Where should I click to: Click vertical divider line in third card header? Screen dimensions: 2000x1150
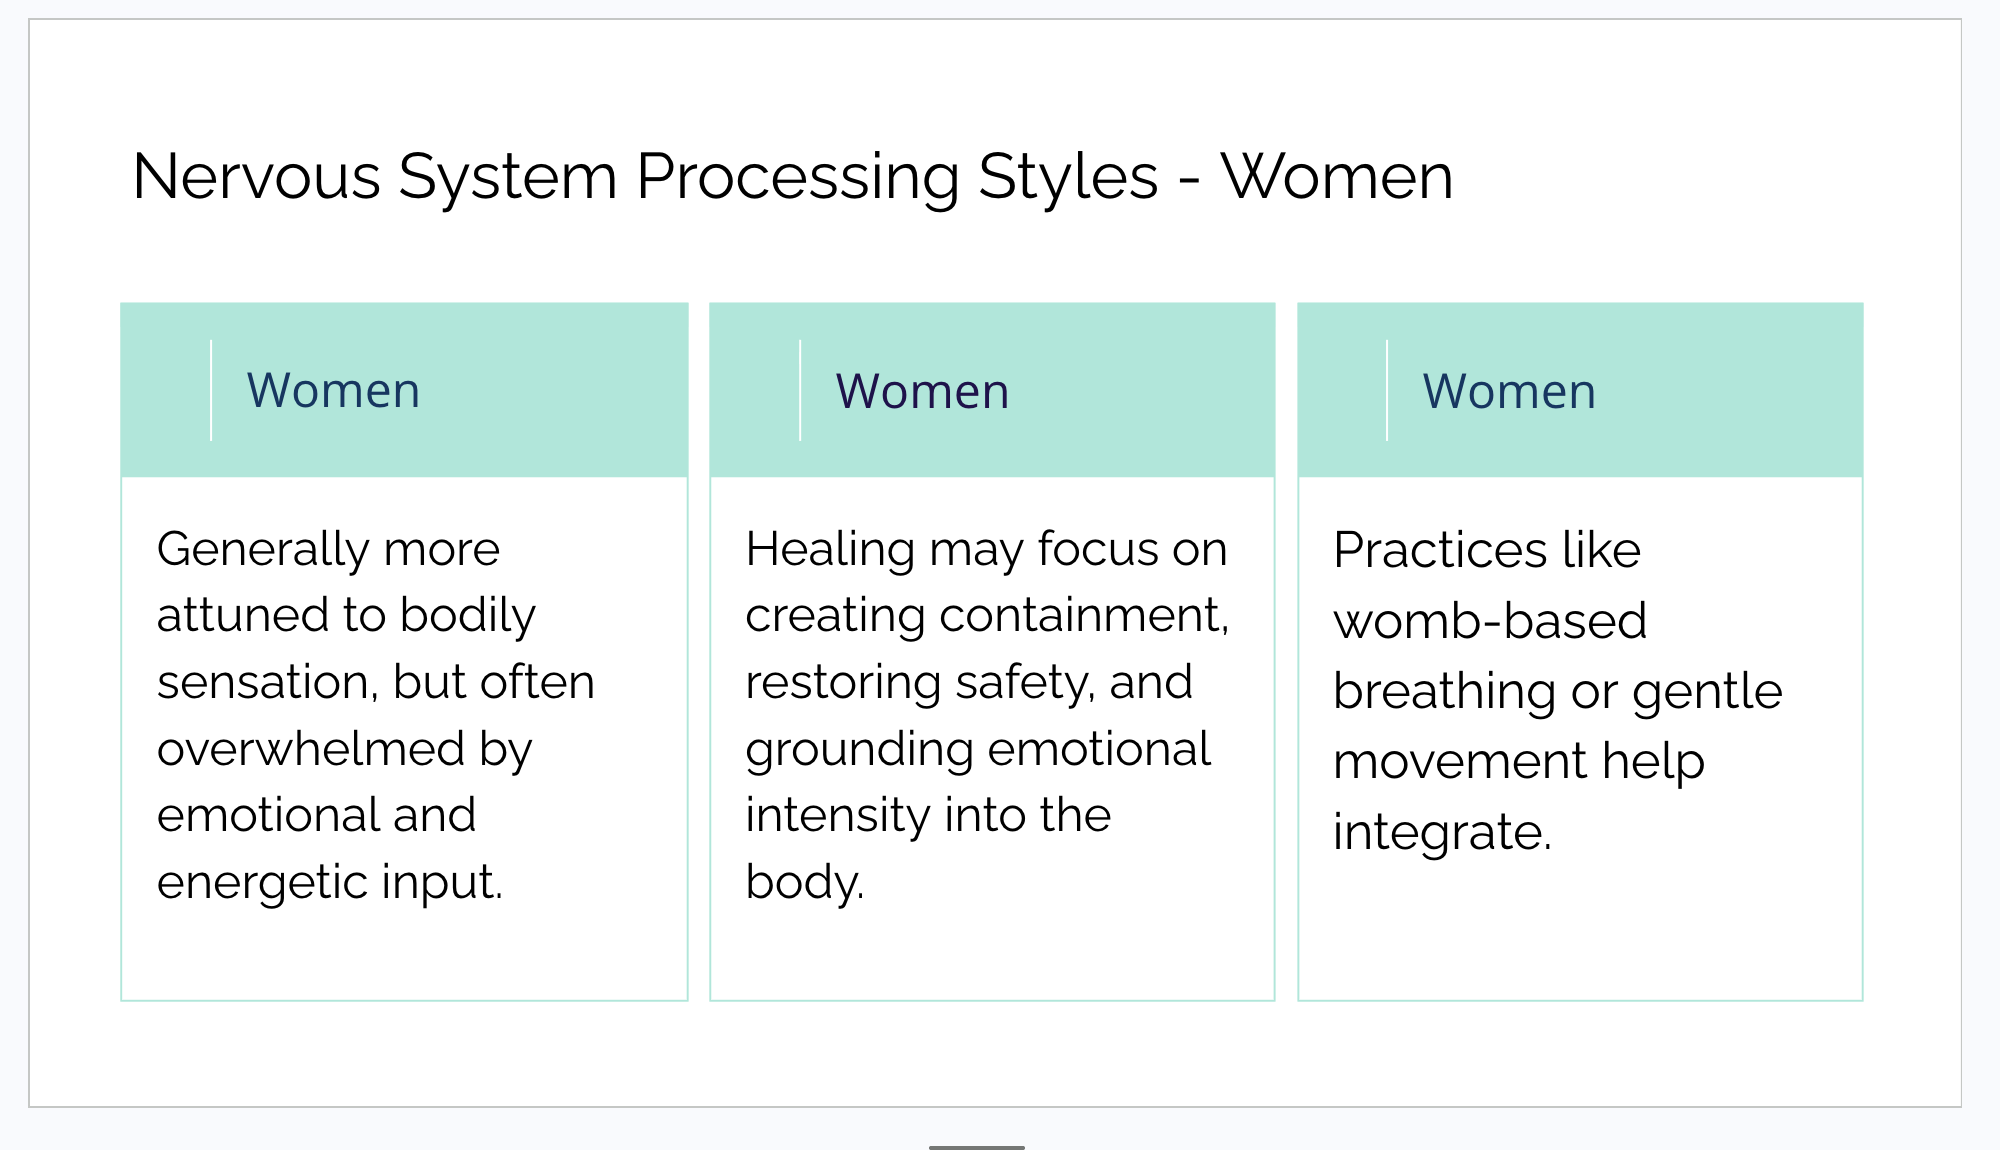coord(1387,390)
